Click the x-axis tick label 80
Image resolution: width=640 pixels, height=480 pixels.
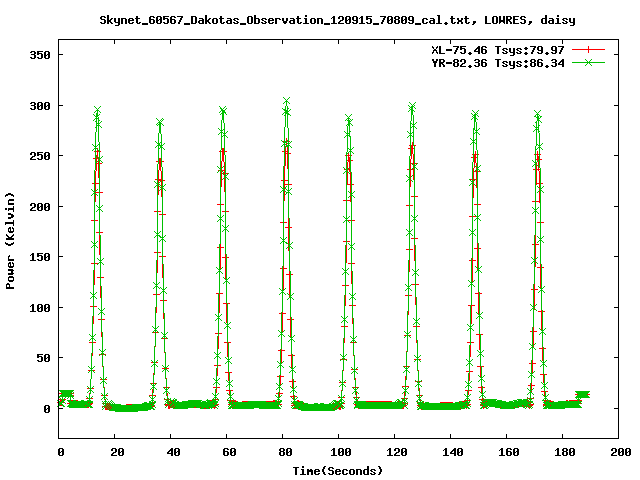pyautogui.click(x=285, y=452)
